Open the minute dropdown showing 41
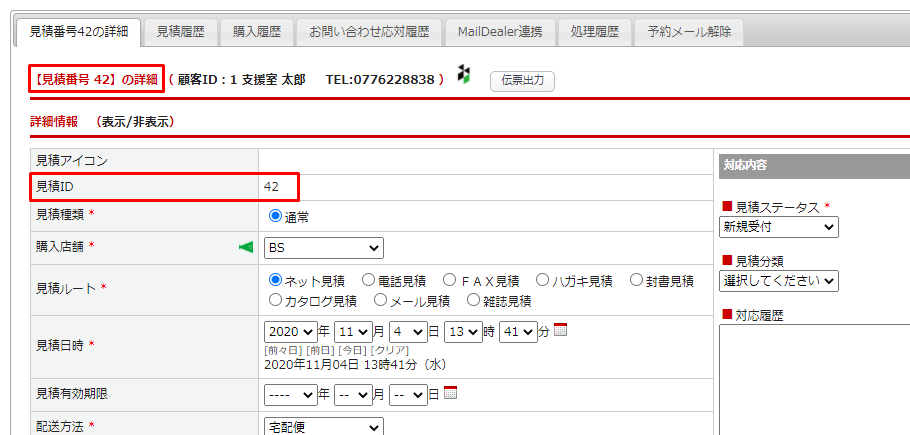The width and height of the screenshot is (910, 435). tap(518, 332)
